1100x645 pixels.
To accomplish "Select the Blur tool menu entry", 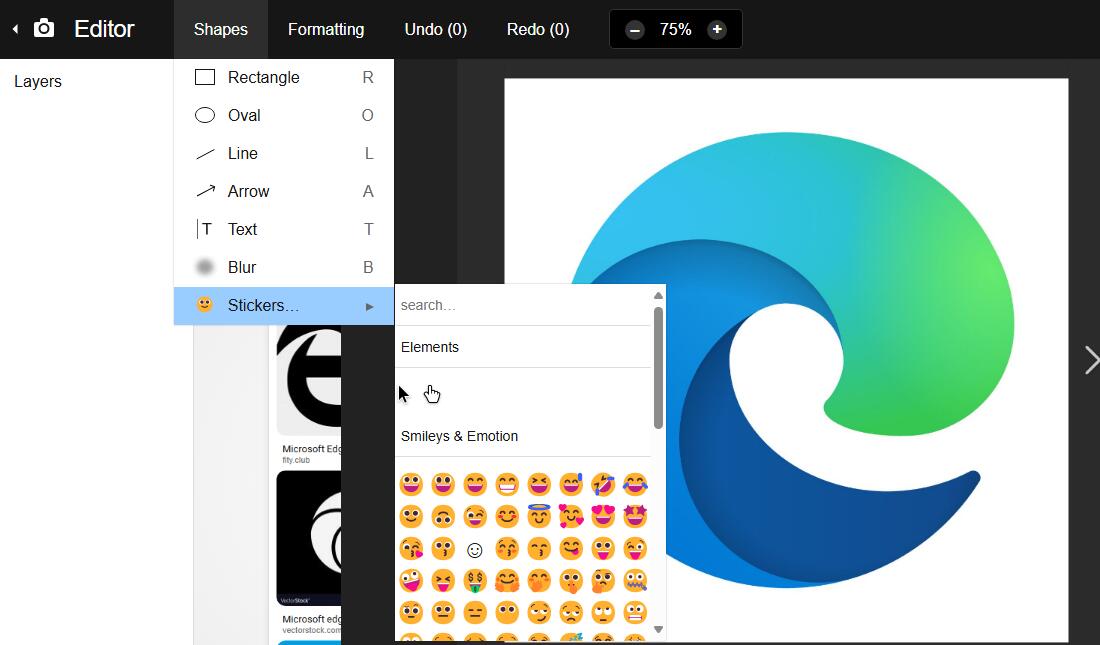I will pyautogui.click(x=242, y=267).
